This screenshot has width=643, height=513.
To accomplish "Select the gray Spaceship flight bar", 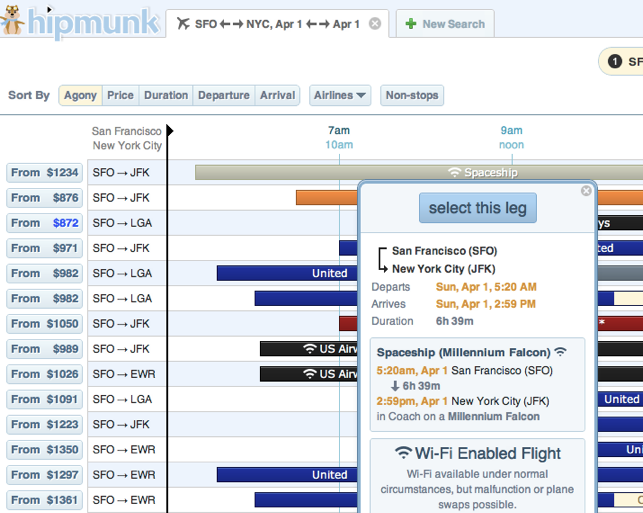I will (419, 173).
